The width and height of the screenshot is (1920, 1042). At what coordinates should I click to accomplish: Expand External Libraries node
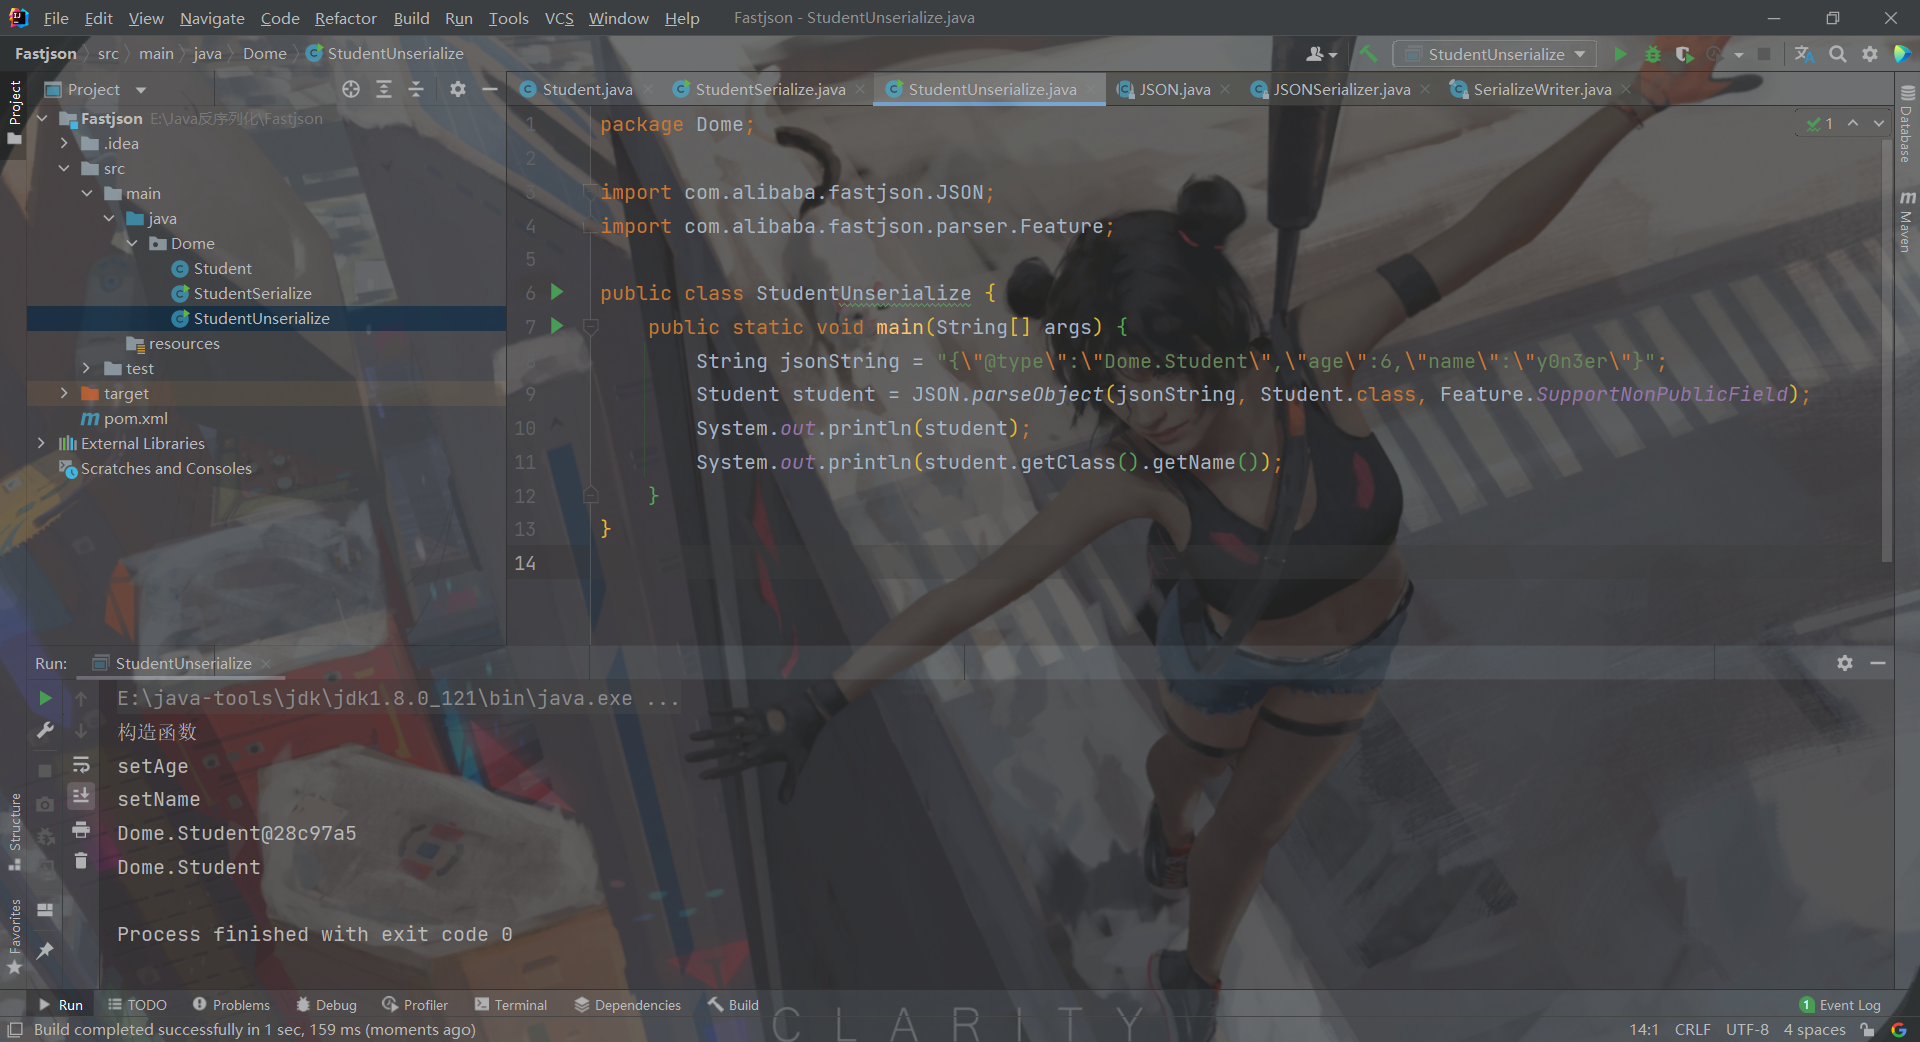(41, 443)
